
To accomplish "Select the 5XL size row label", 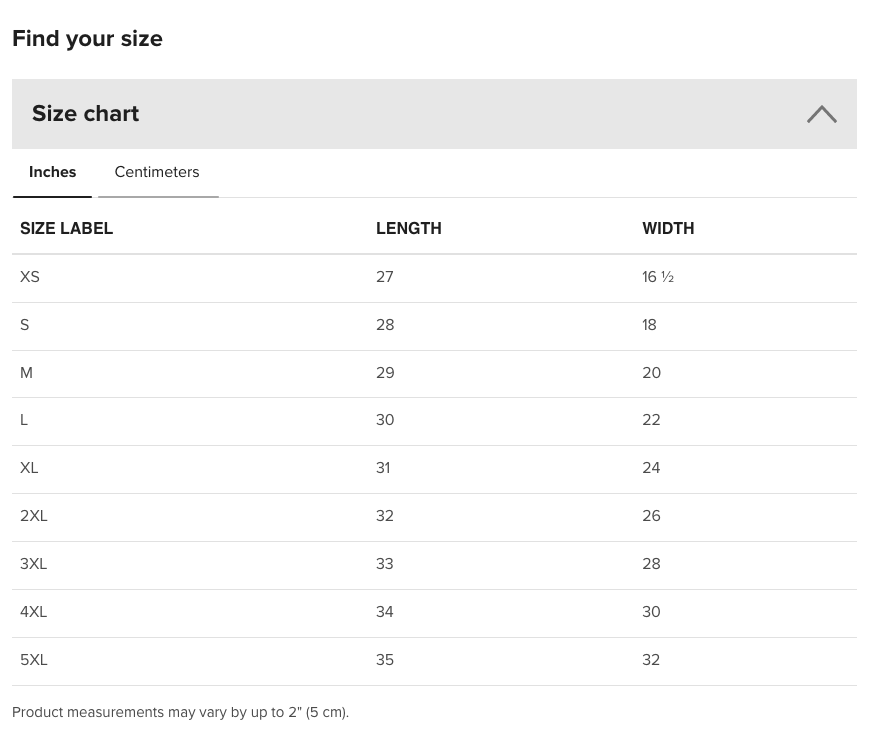I will pos(33,660).
